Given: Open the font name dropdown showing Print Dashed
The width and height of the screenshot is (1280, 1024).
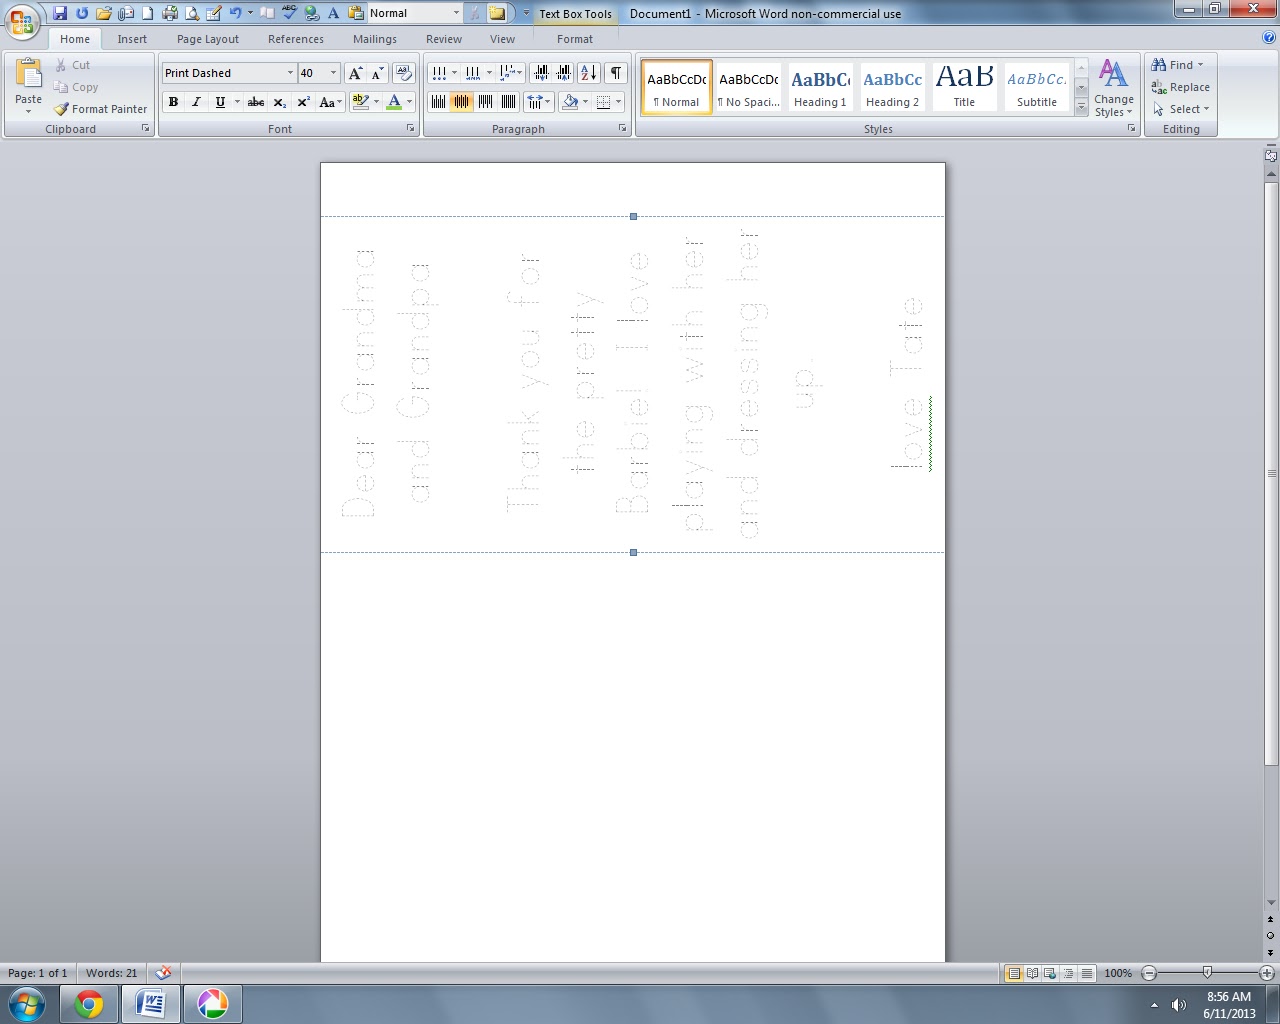Looking at the screenshot, I should (290, 73).
